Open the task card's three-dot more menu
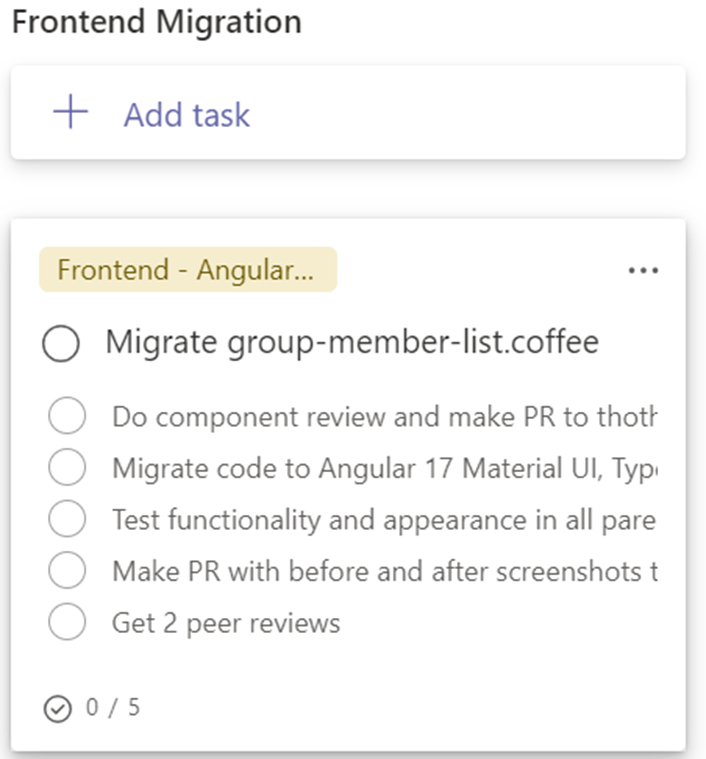 pos(643,271)
